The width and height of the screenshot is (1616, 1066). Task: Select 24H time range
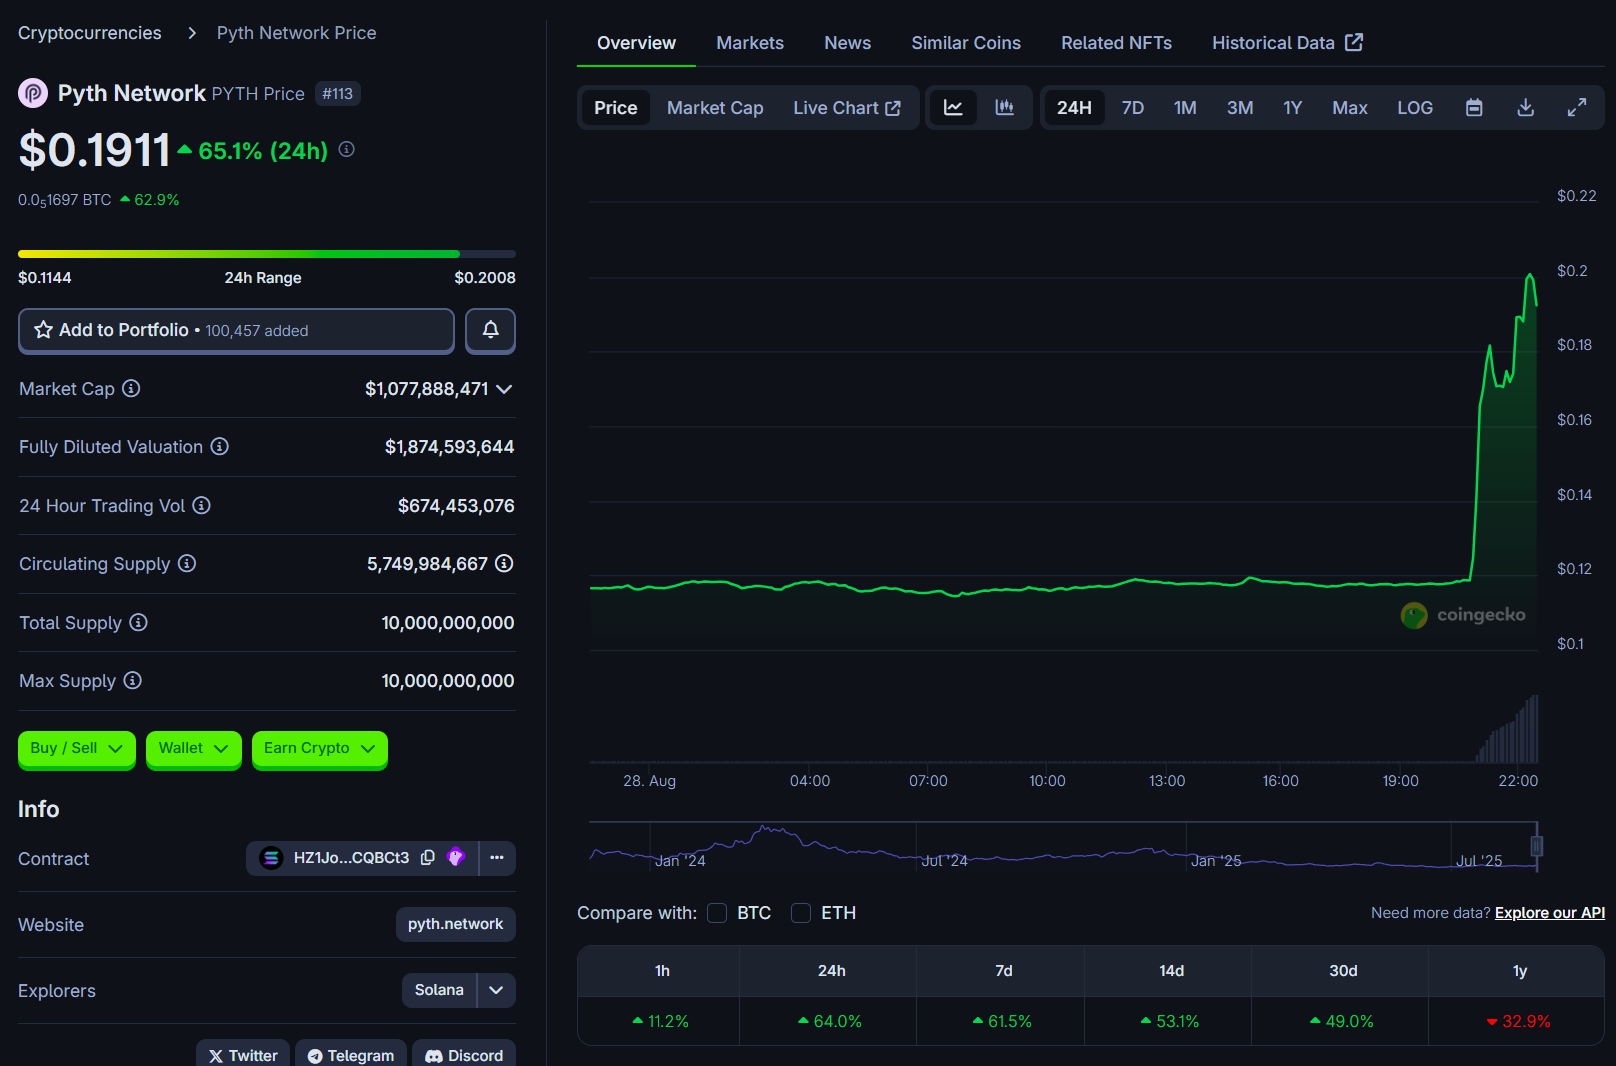click(1074, 108)
